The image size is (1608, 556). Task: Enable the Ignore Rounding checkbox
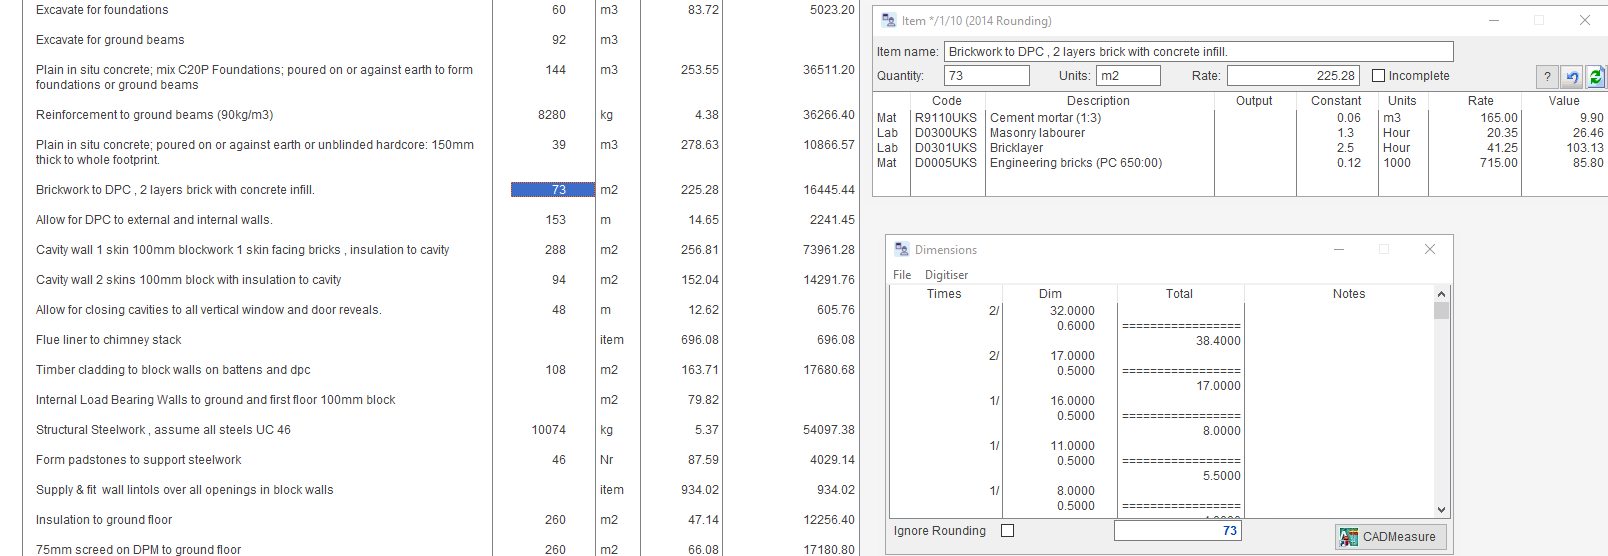[1007, 531]
